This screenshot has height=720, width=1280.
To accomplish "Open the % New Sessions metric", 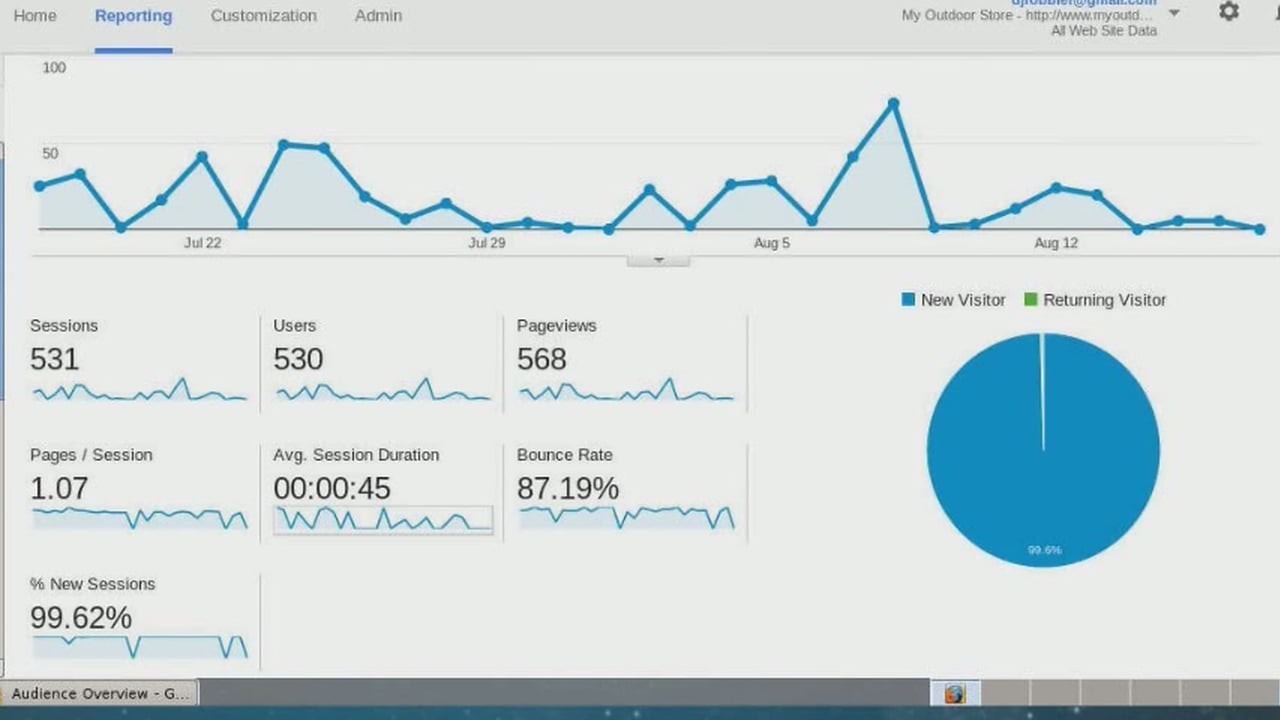I will pos(139,620).
